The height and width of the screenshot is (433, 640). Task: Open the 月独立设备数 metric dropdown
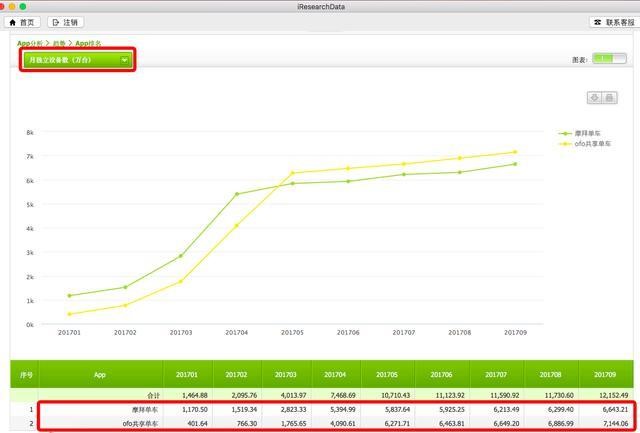(78, 60)
